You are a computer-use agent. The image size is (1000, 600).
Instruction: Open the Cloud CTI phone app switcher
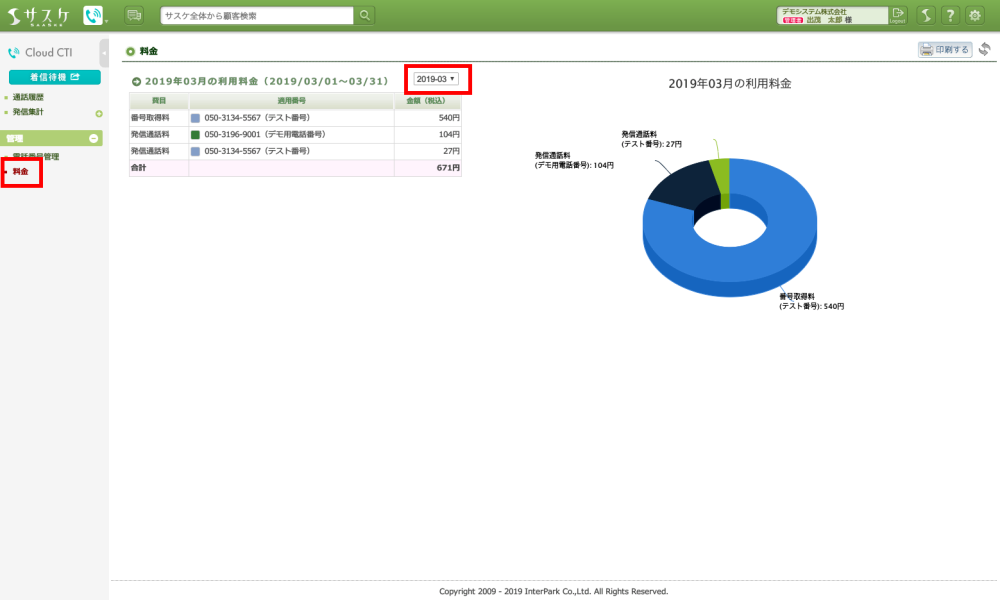[94, 15]
